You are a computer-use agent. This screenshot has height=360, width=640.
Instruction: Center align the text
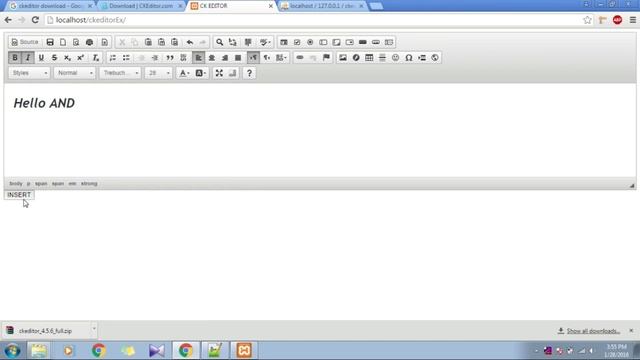(211, 58)
